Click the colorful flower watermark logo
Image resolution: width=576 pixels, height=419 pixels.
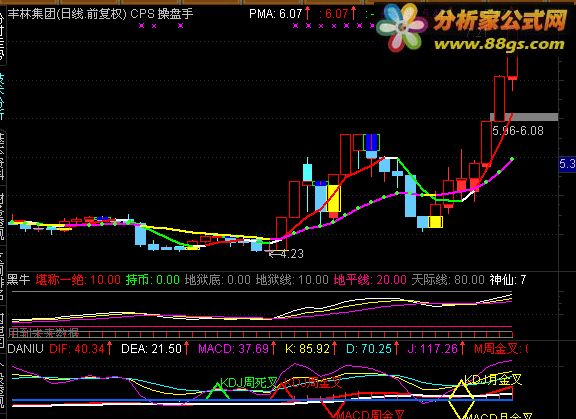click(400, 28)
